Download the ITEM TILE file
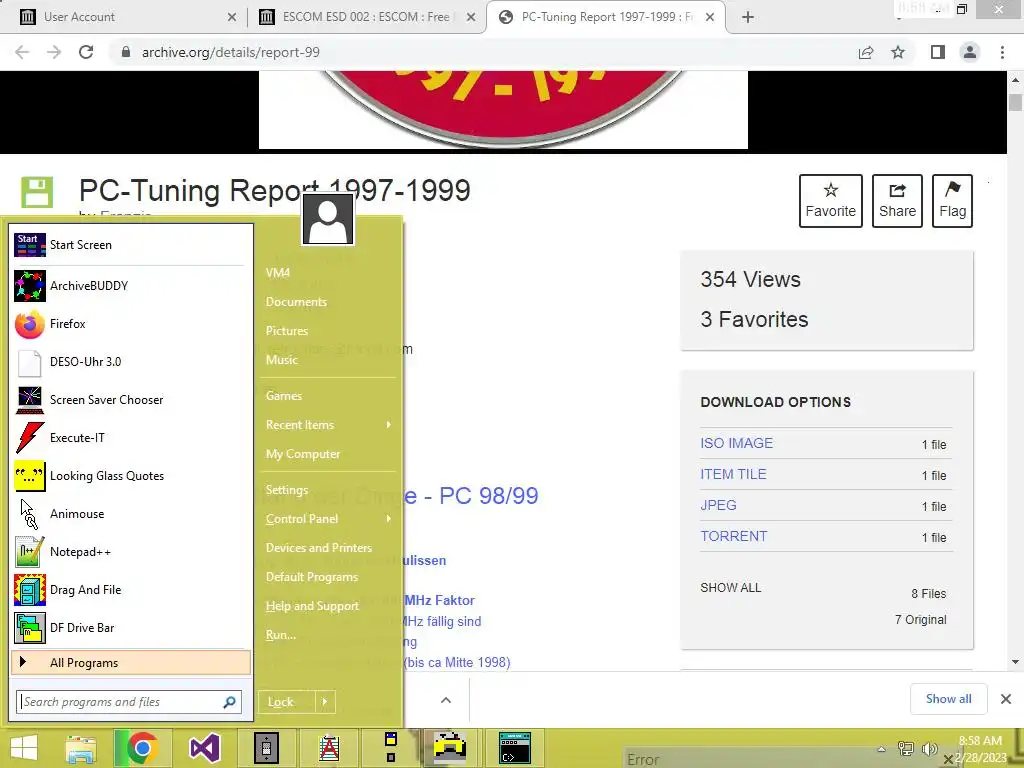This screenshot has height=768, width=1024. click(x=733, y=475)
